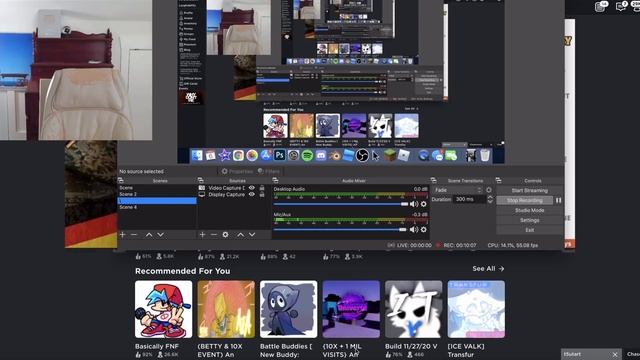Select the highlighted blue scene row
The image size is (640, 360).
pos(157,201)
